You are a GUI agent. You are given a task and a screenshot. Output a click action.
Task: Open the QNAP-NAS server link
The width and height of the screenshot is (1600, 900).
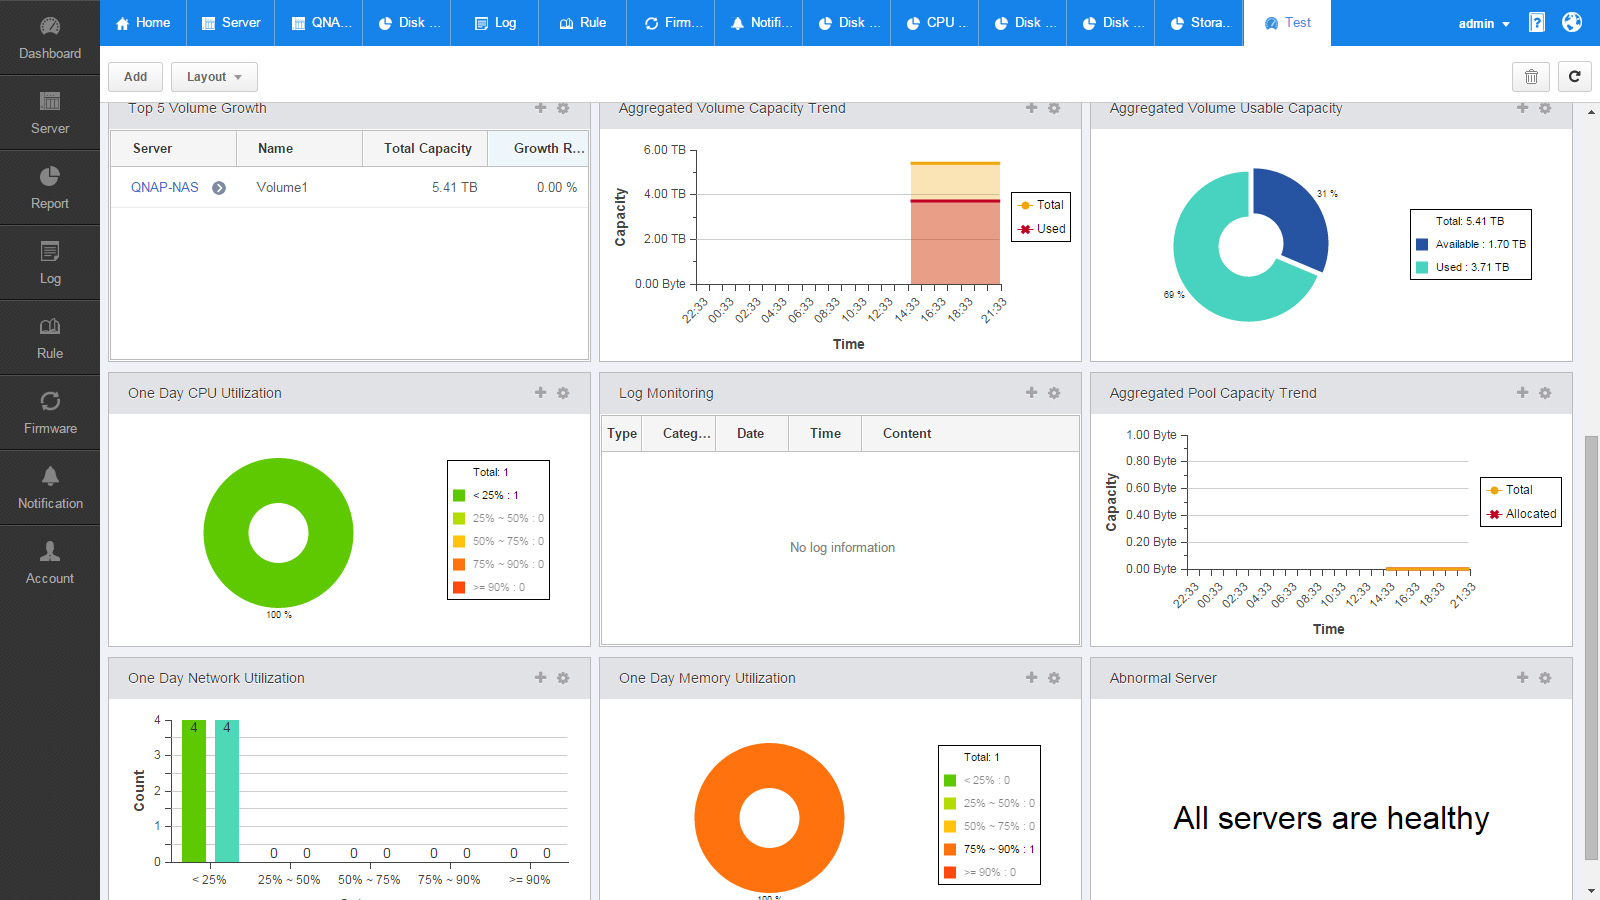pyautogui.click(x=165, y=188)
